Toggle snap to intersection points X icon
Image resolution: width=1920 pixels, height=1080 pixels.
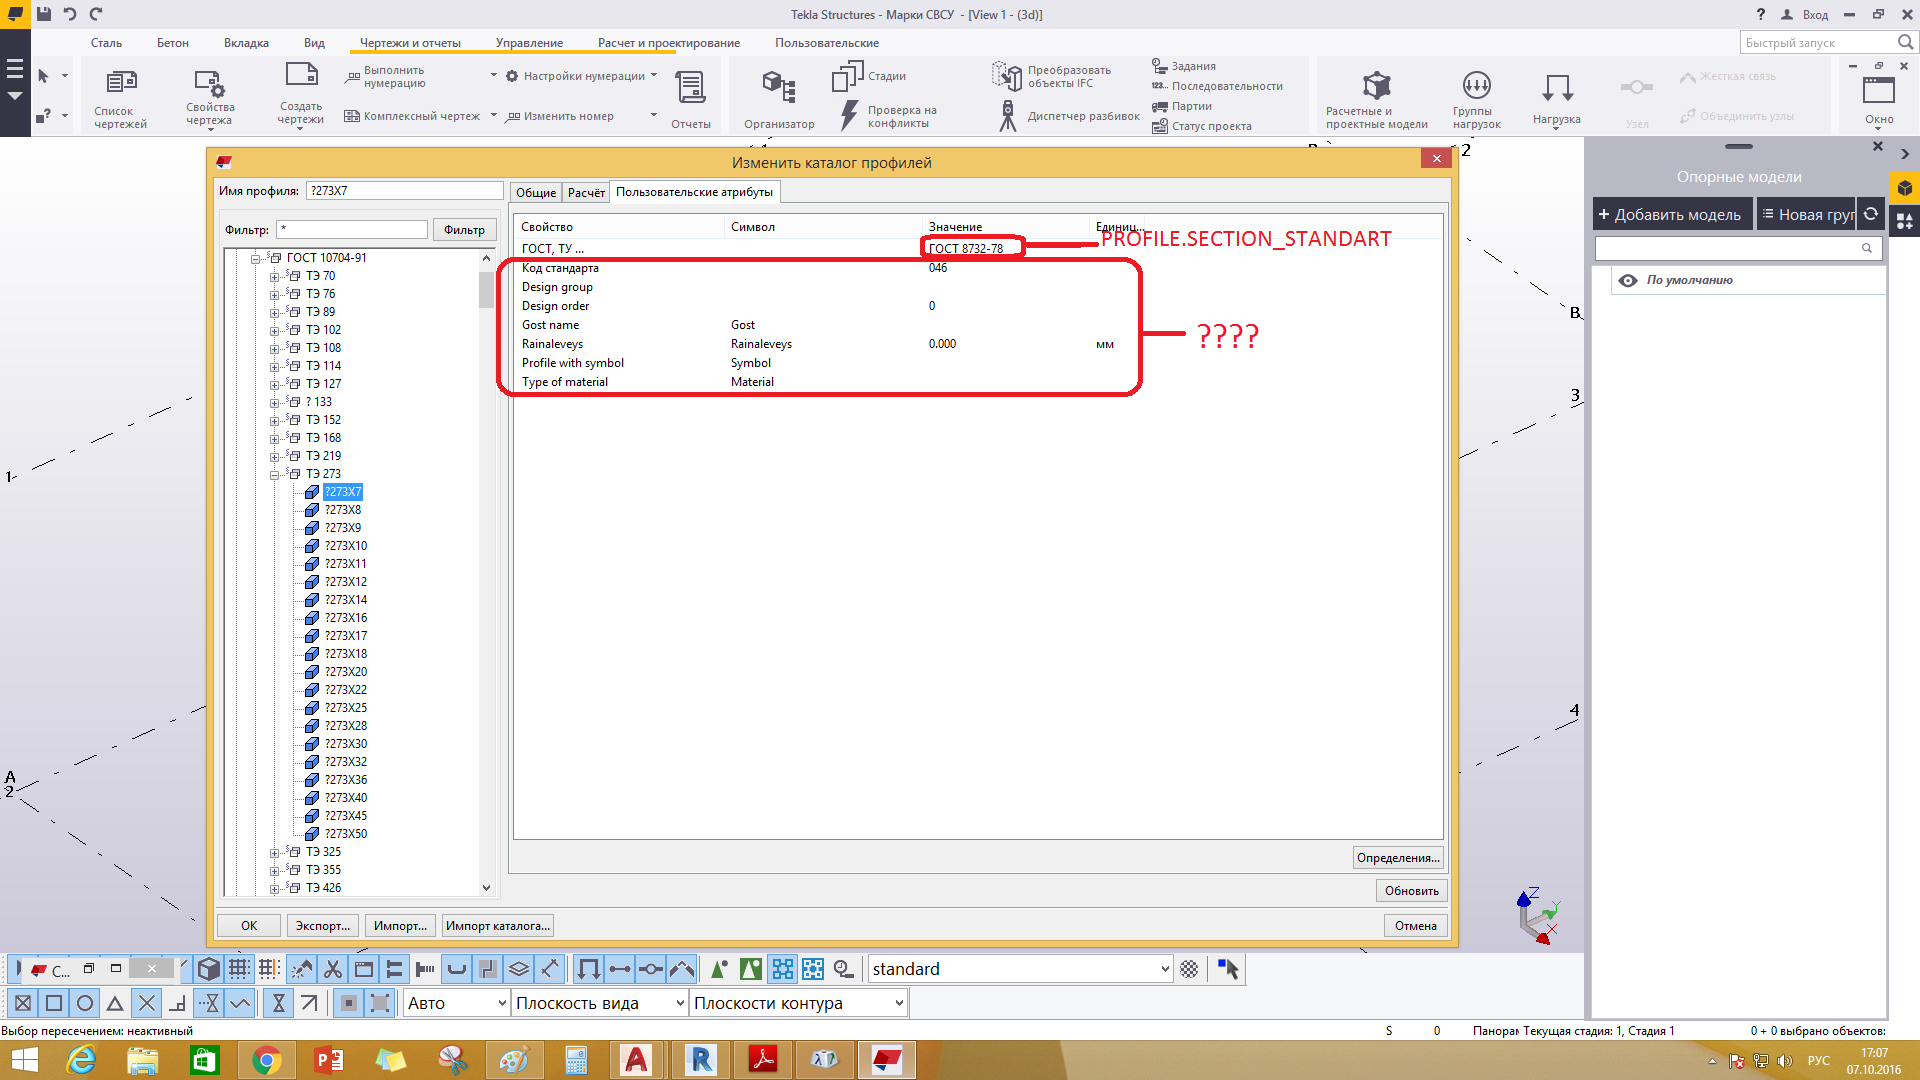tap(147, 1003)
